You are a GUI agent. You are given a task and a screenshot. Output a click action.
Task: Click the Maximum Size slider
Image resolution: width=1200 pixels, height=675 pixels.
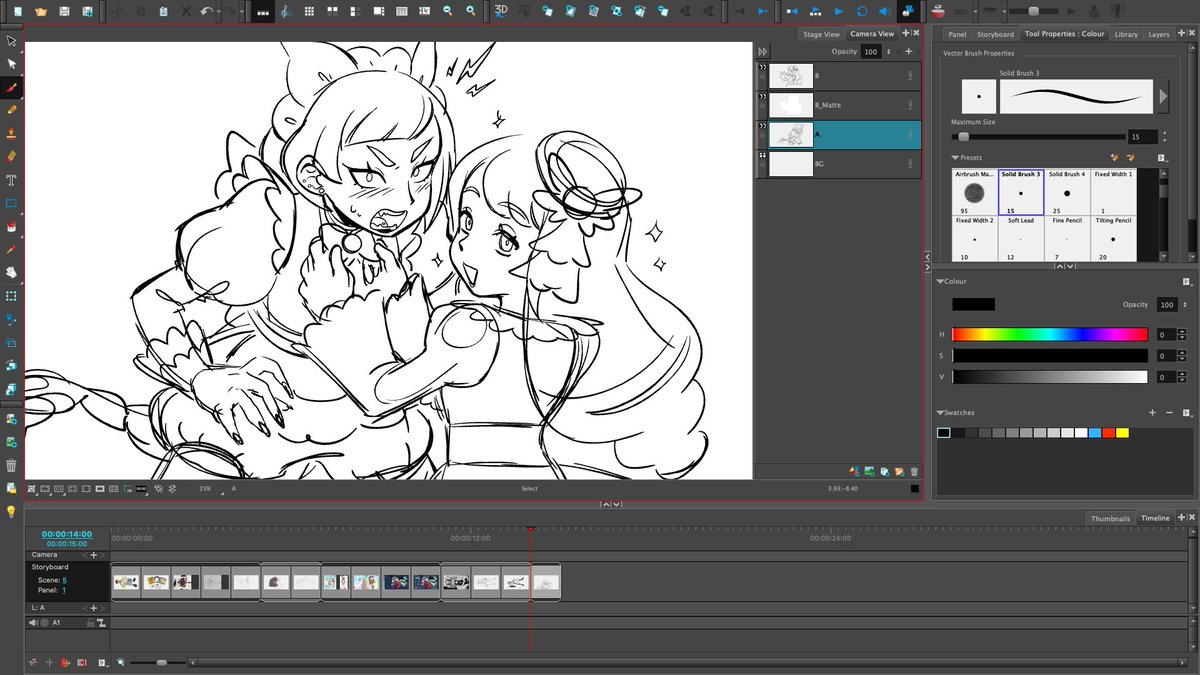tap(1038, 136)
